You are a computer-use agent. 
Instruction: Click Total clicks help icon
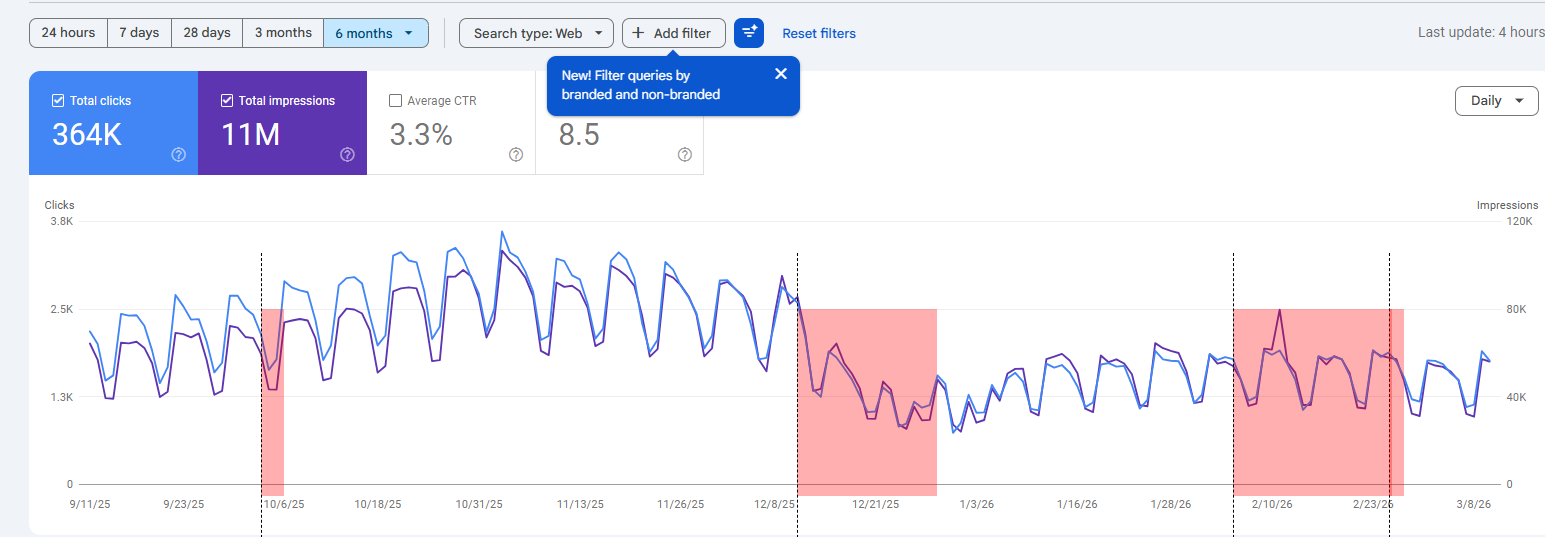179,154
